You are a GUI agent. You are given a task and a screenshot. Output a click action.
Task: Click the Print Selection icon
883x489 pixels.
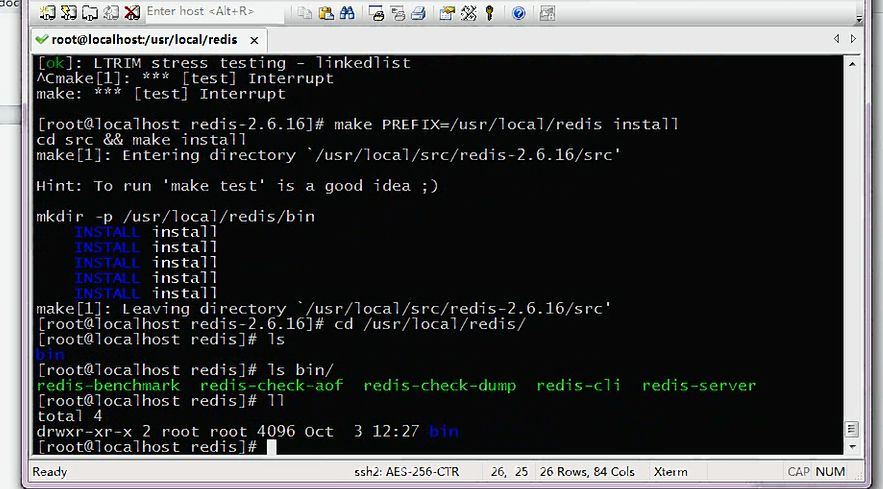pyautogui.click(x=398, y=12)
